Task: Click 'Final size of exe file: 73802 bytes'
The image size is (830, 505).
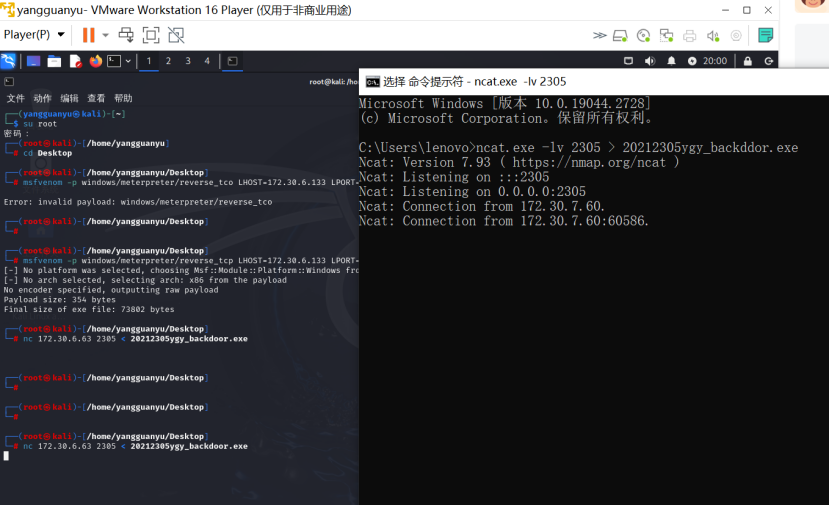Action: click(x=89, y=309)
